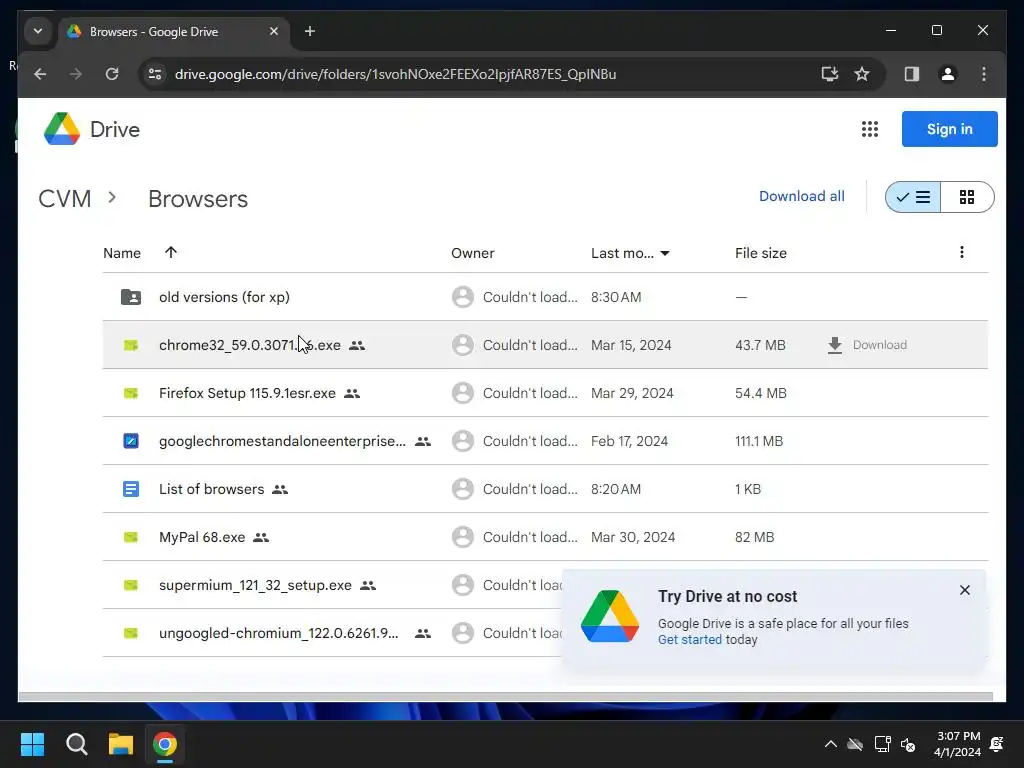Click Download all

801,196
